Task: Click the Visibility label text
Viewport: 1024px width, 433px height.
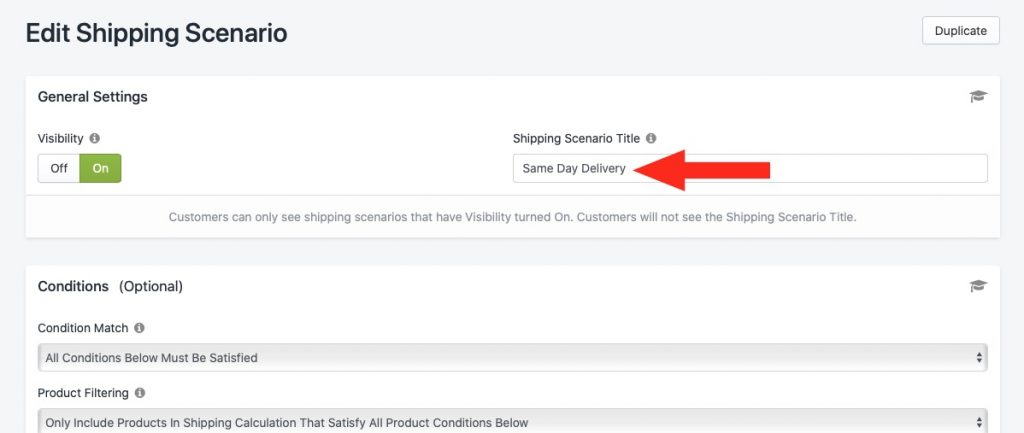Action: click(61, 138)
